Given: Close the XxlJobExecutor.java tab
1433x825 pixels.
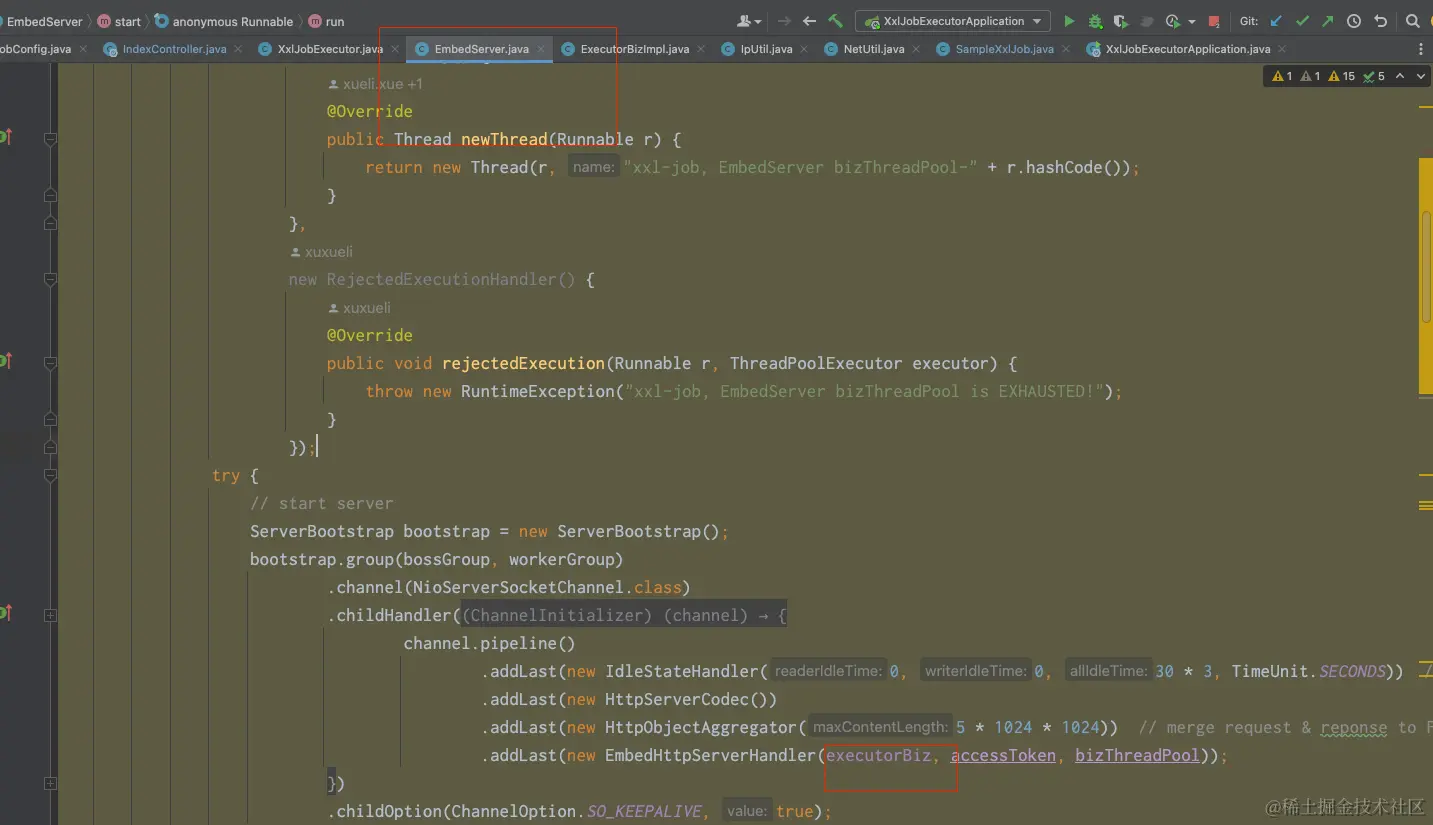Looking at the screenshot, I should click(395, 49).
